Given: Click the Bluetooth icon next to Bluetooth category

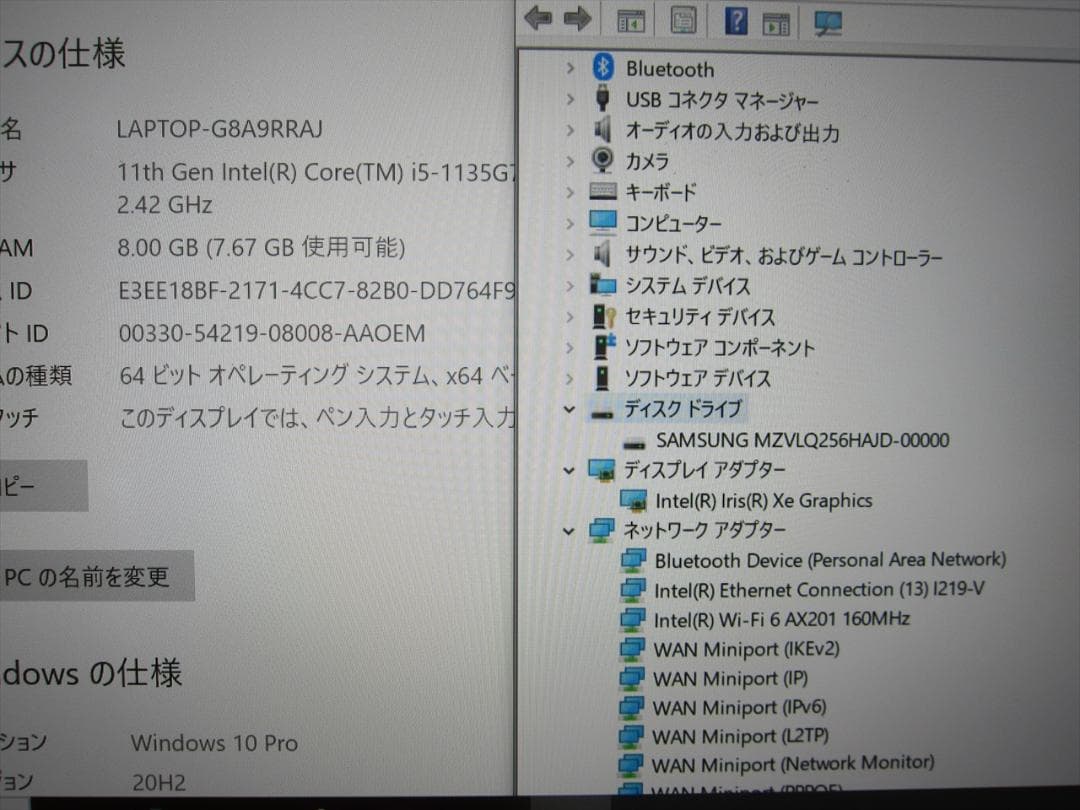Looking at the screenshot, I should pyautogui.click(x=604, y=69).
